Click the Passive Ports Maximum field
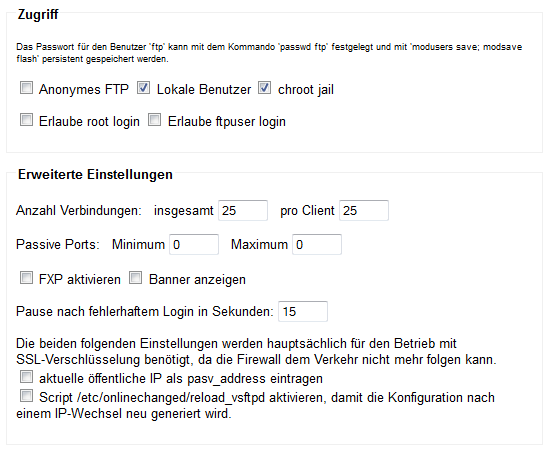This screenshot has width=550, height=456. tap(317, 244)
